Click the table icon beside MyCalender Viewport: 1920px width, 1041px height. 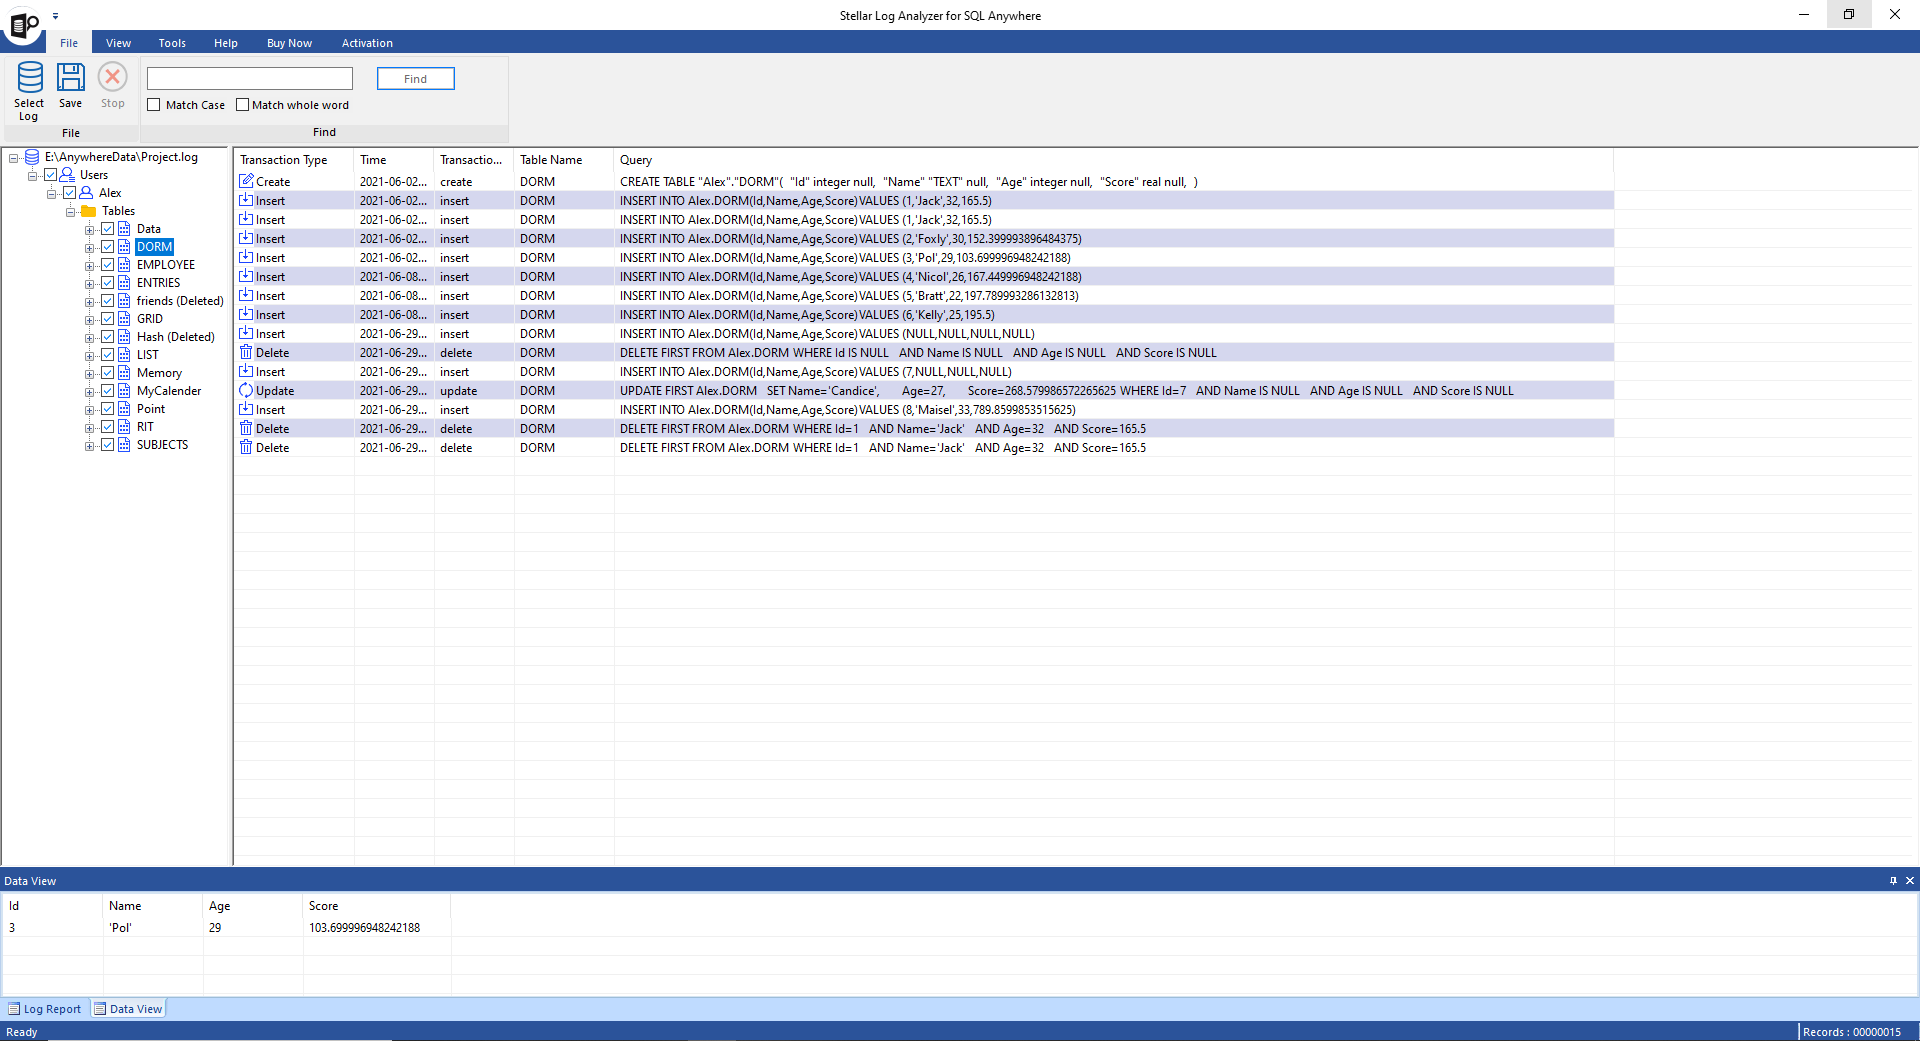point(124,391)
